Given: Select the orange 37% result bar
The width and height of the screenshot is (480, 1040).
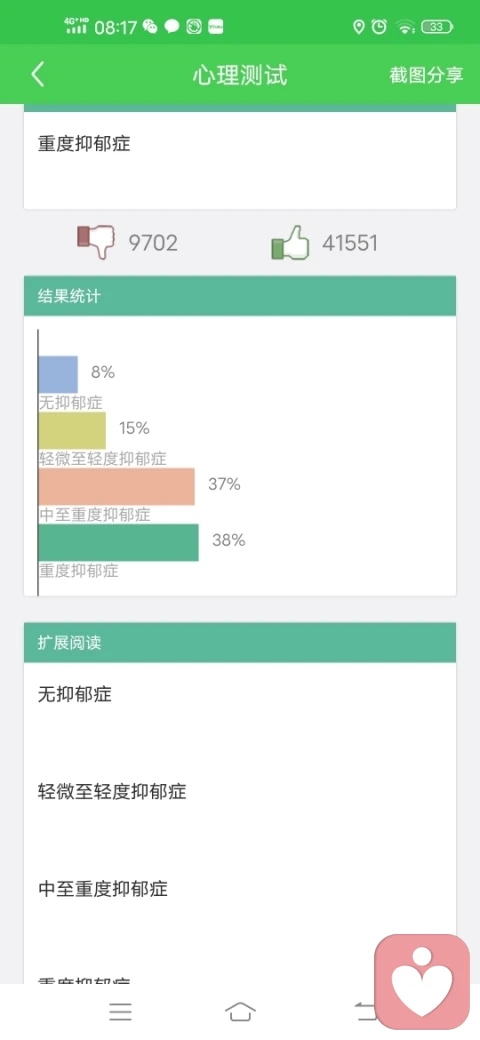Looking at the screenshot, I should point(117,486).
